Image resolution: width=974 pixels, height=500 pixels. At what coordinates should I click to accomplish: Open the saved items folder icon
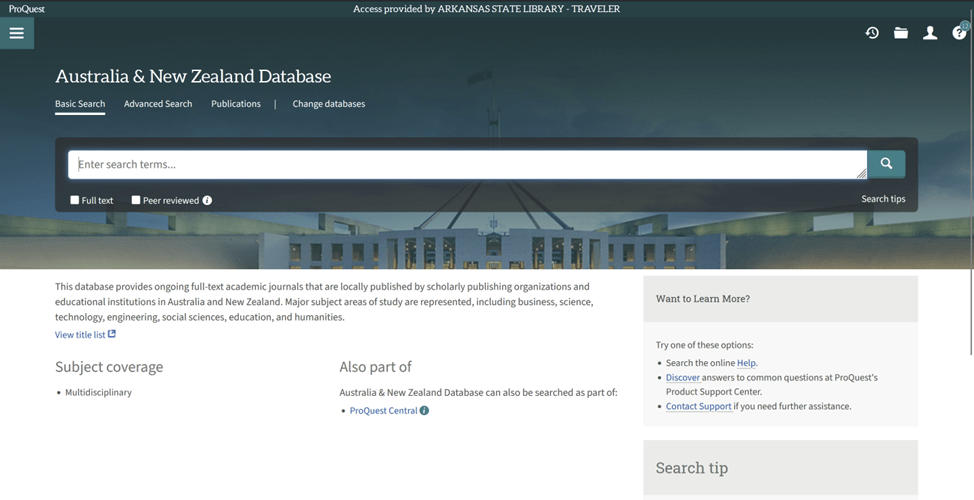[901, 33]
